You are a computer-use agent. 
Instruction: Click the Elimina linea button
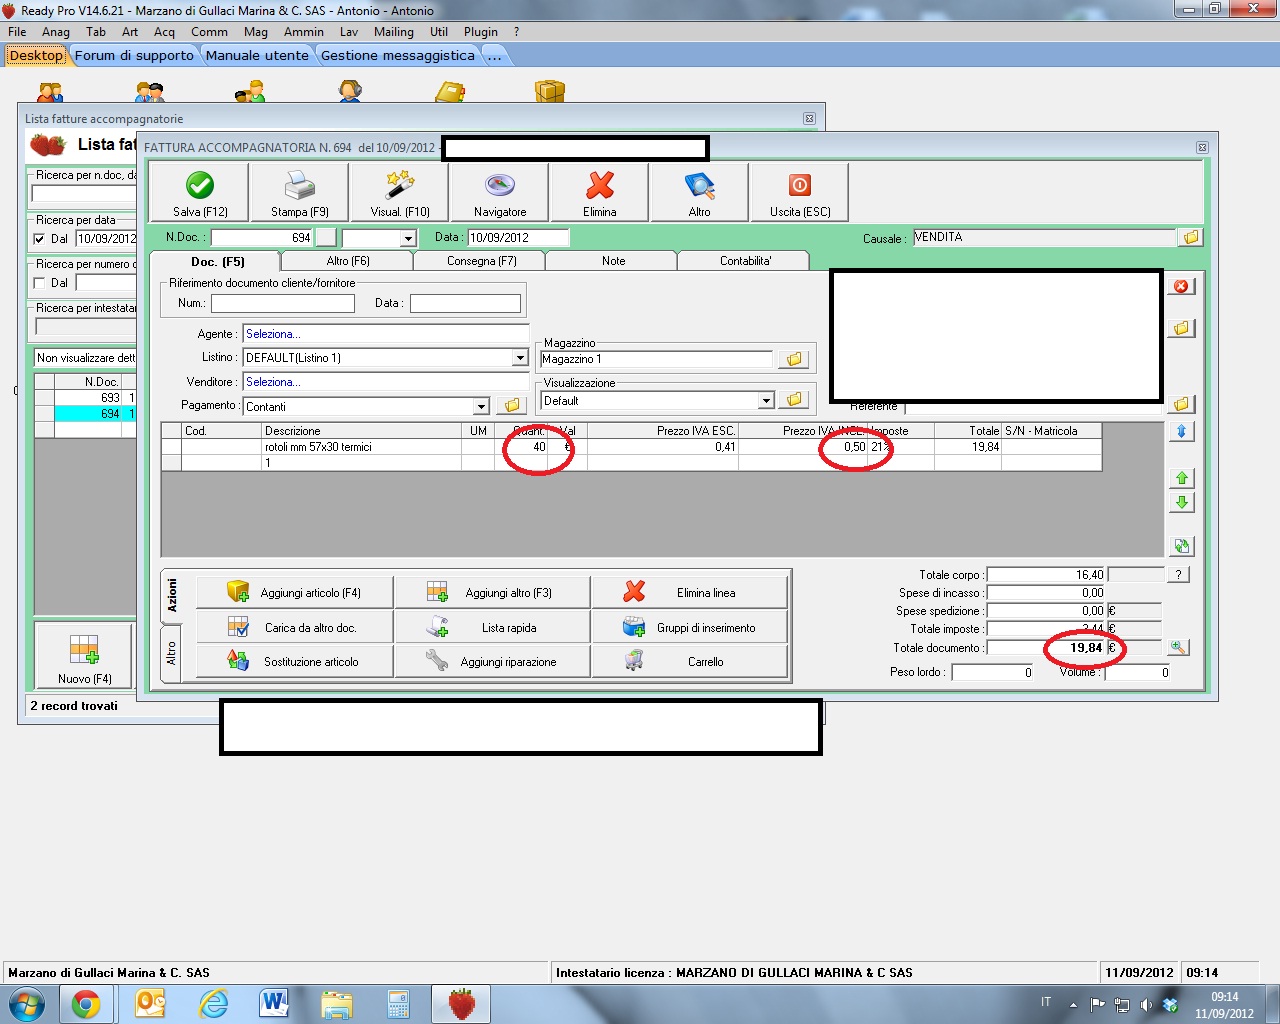tap(690, 592)
